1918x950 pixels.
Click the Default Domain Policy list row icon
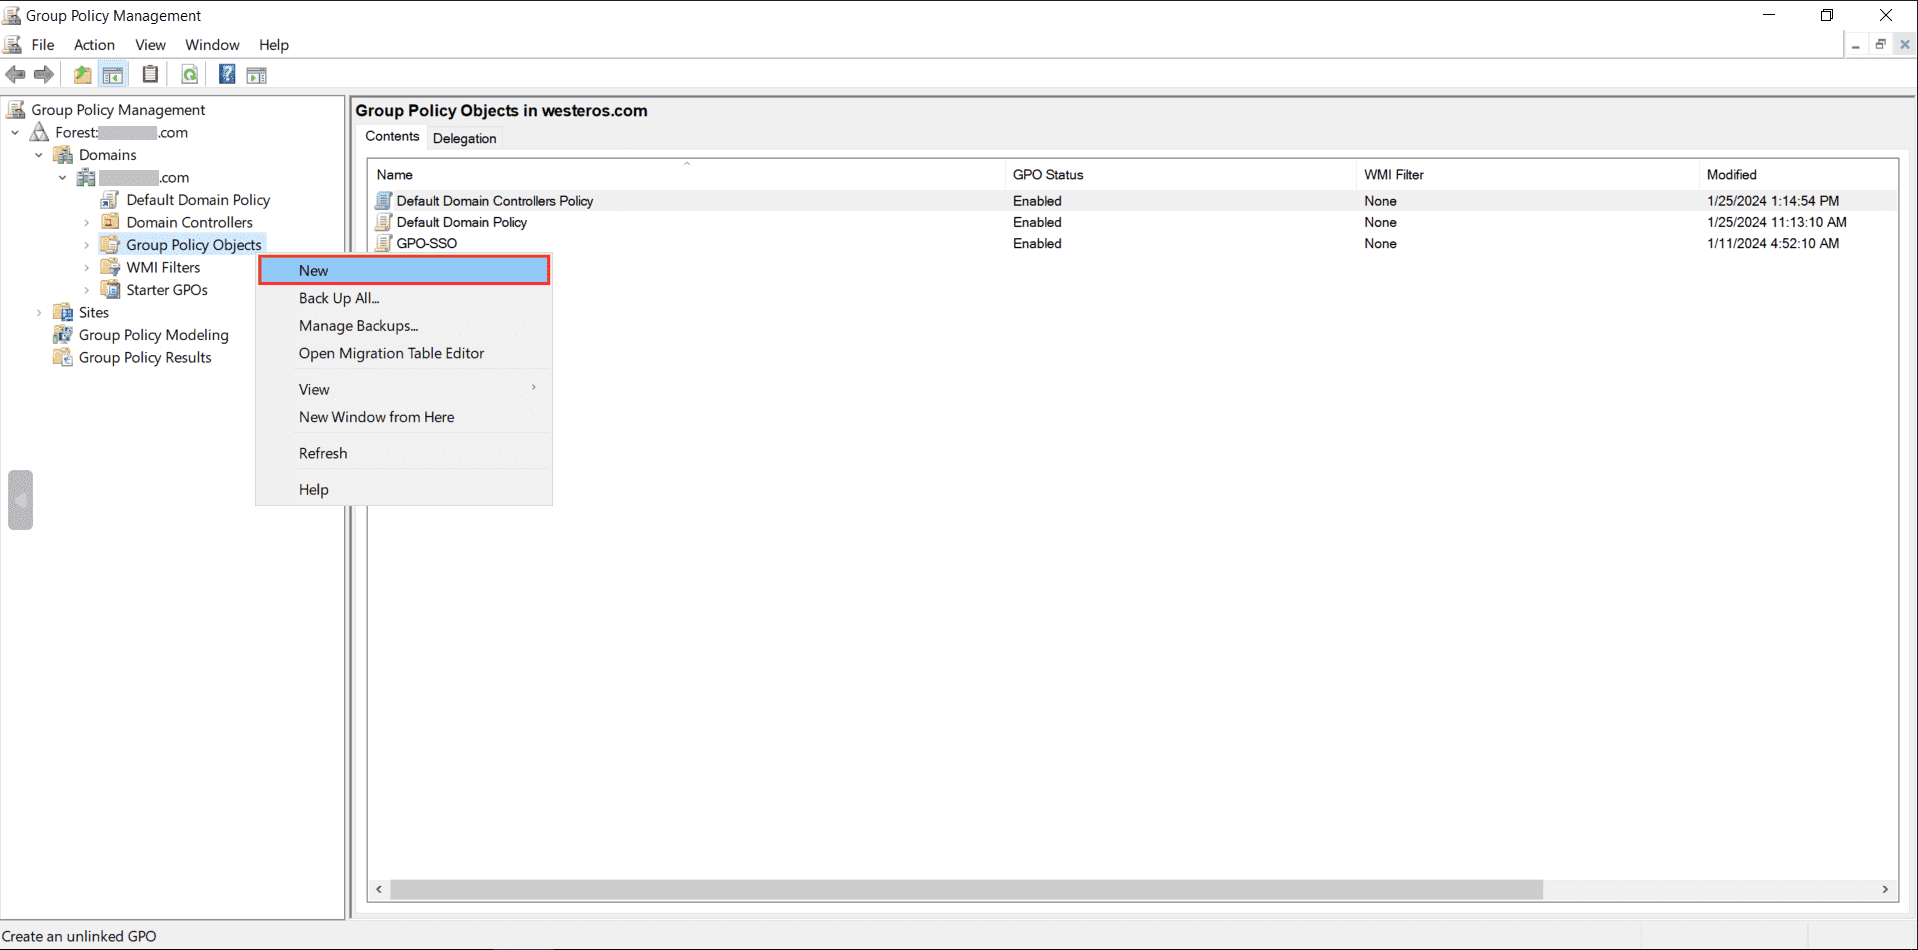(x=383, y=222)
